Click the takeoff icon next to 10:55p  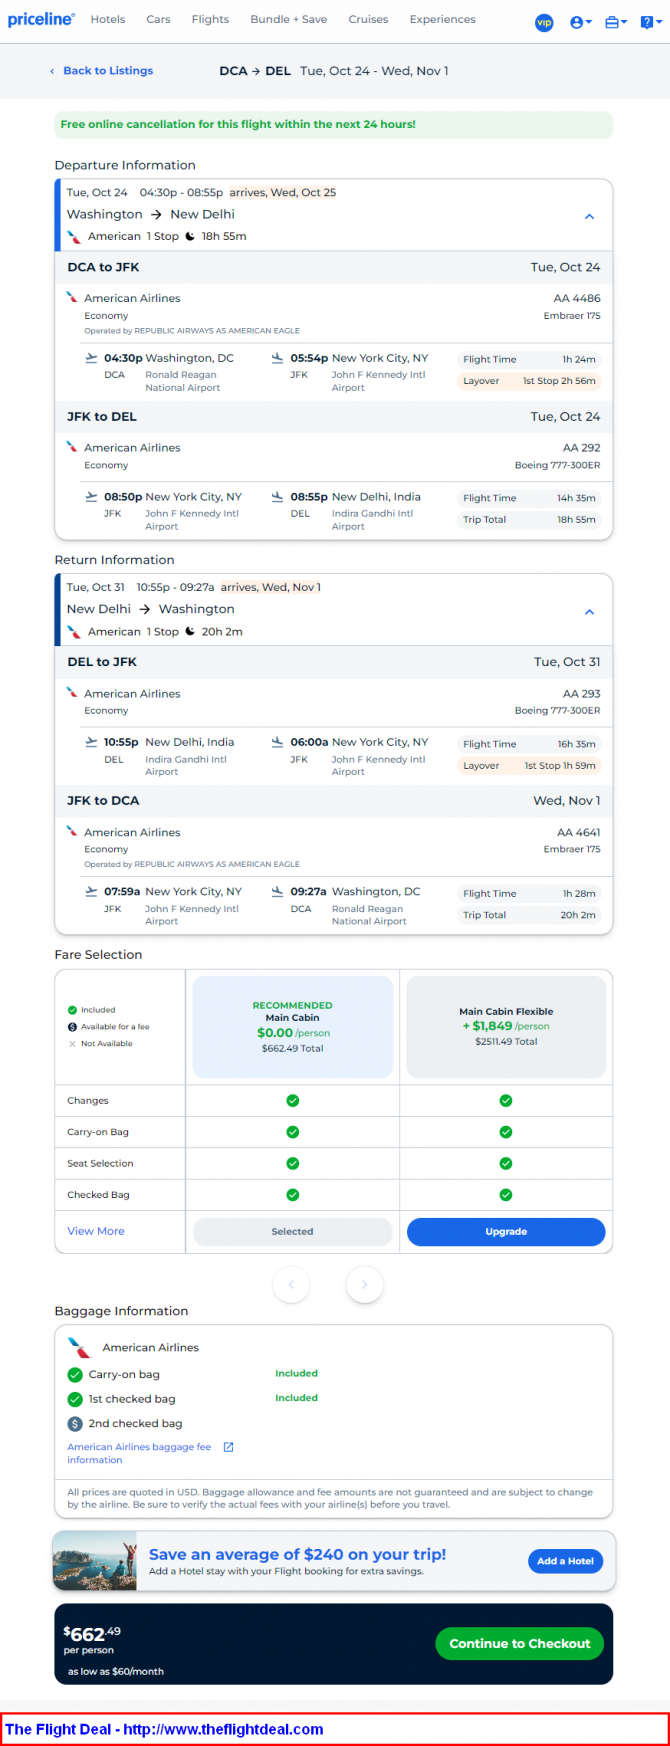pyautogui.click(x=91, y=742)
